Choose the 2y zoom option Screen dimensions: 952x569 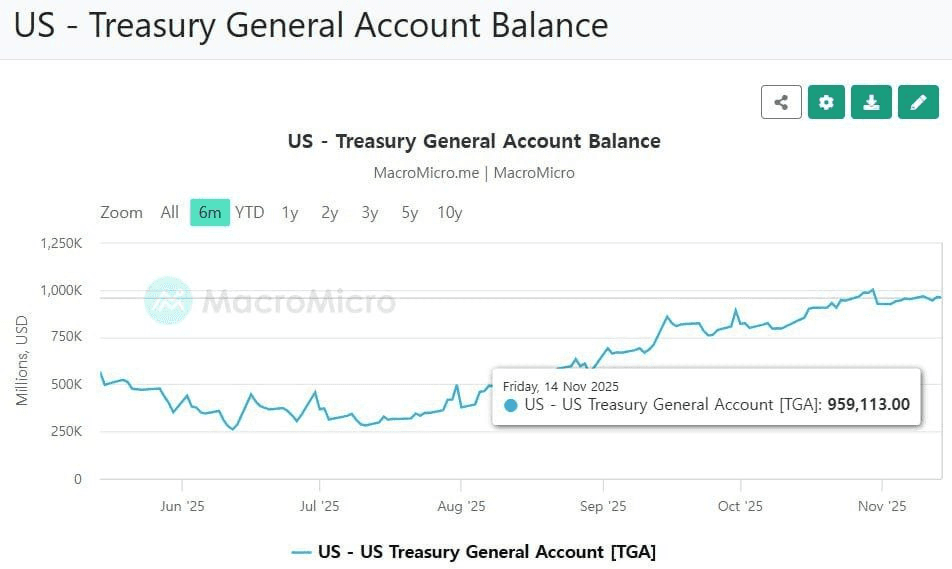coord(330,212)
